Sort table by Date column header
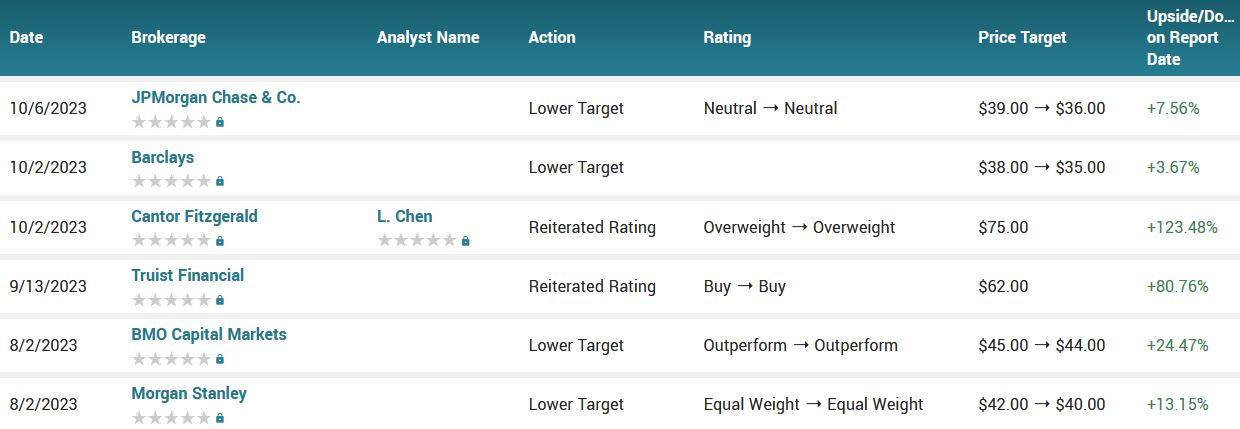The width and height of the screenshot is (1240, 429). 27,37
